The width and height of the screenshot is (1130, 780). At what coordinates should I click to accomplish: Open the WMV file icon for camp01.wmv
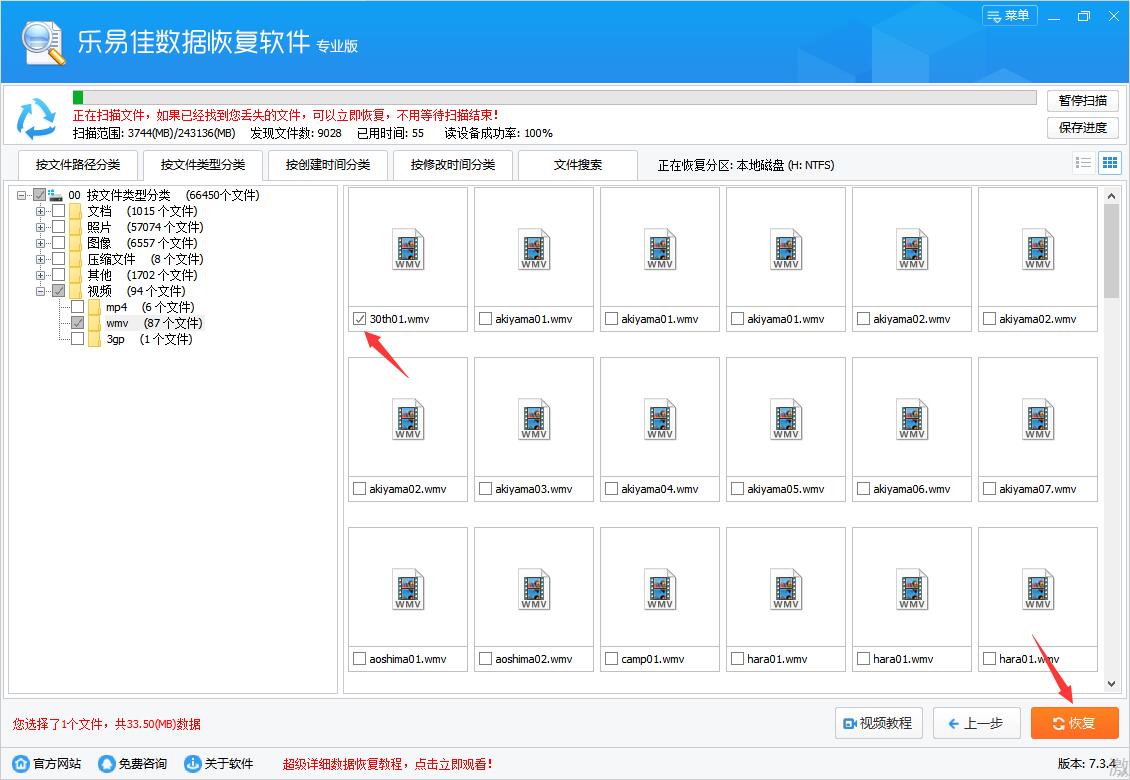click(x=659, y=590)
